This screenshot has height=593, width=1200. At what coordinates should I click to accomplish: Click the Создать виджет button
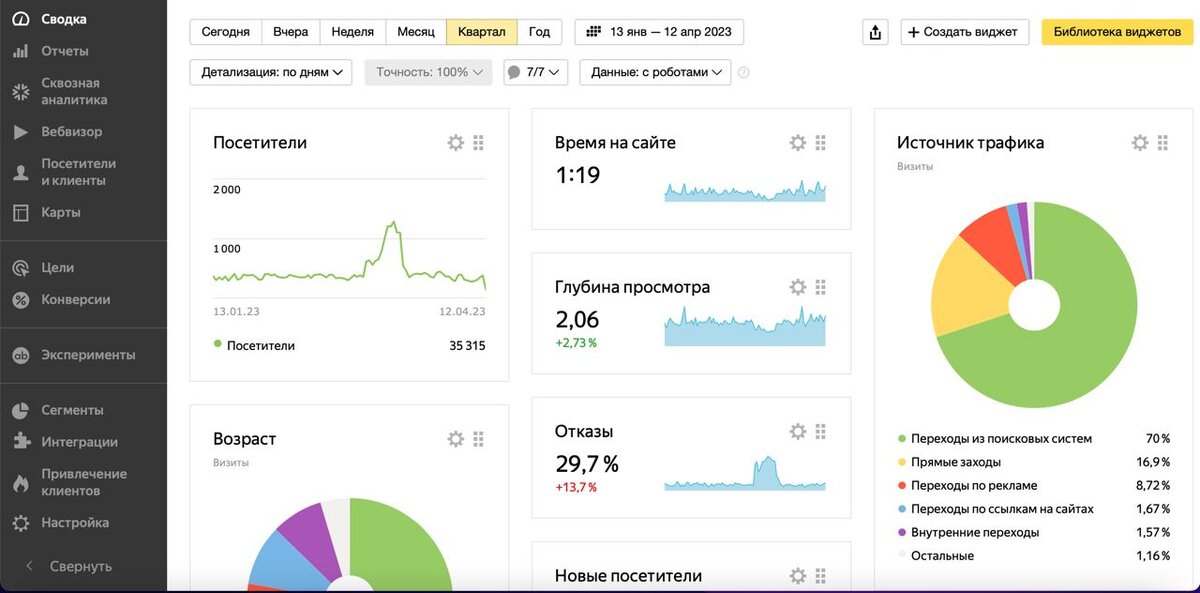pyautogui.click(x=964, y=32)
